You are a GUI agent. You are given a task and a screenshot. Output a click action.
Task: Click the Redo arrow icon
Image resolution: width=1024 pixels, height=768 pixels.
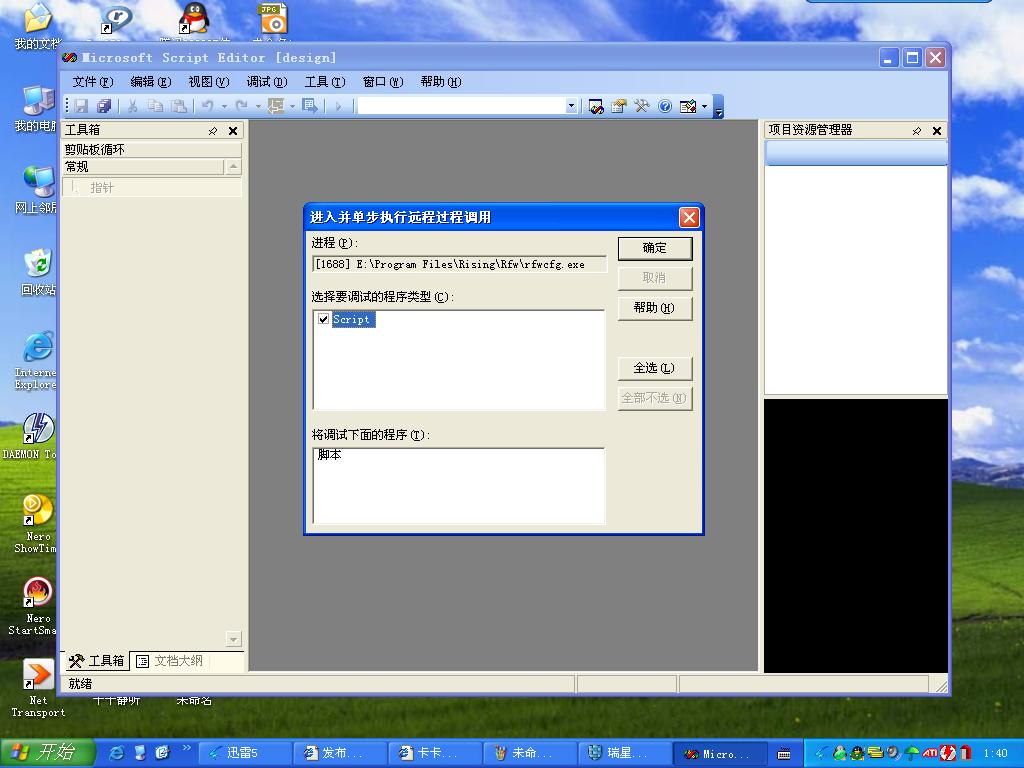click(242, 106)
